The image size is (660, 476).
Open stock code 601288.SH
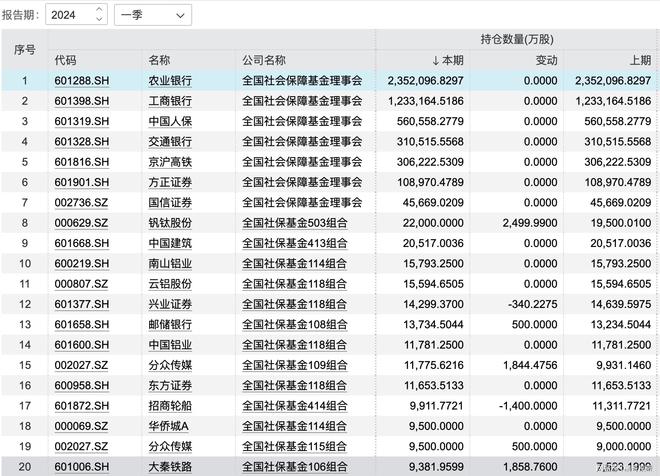point(82,81)
